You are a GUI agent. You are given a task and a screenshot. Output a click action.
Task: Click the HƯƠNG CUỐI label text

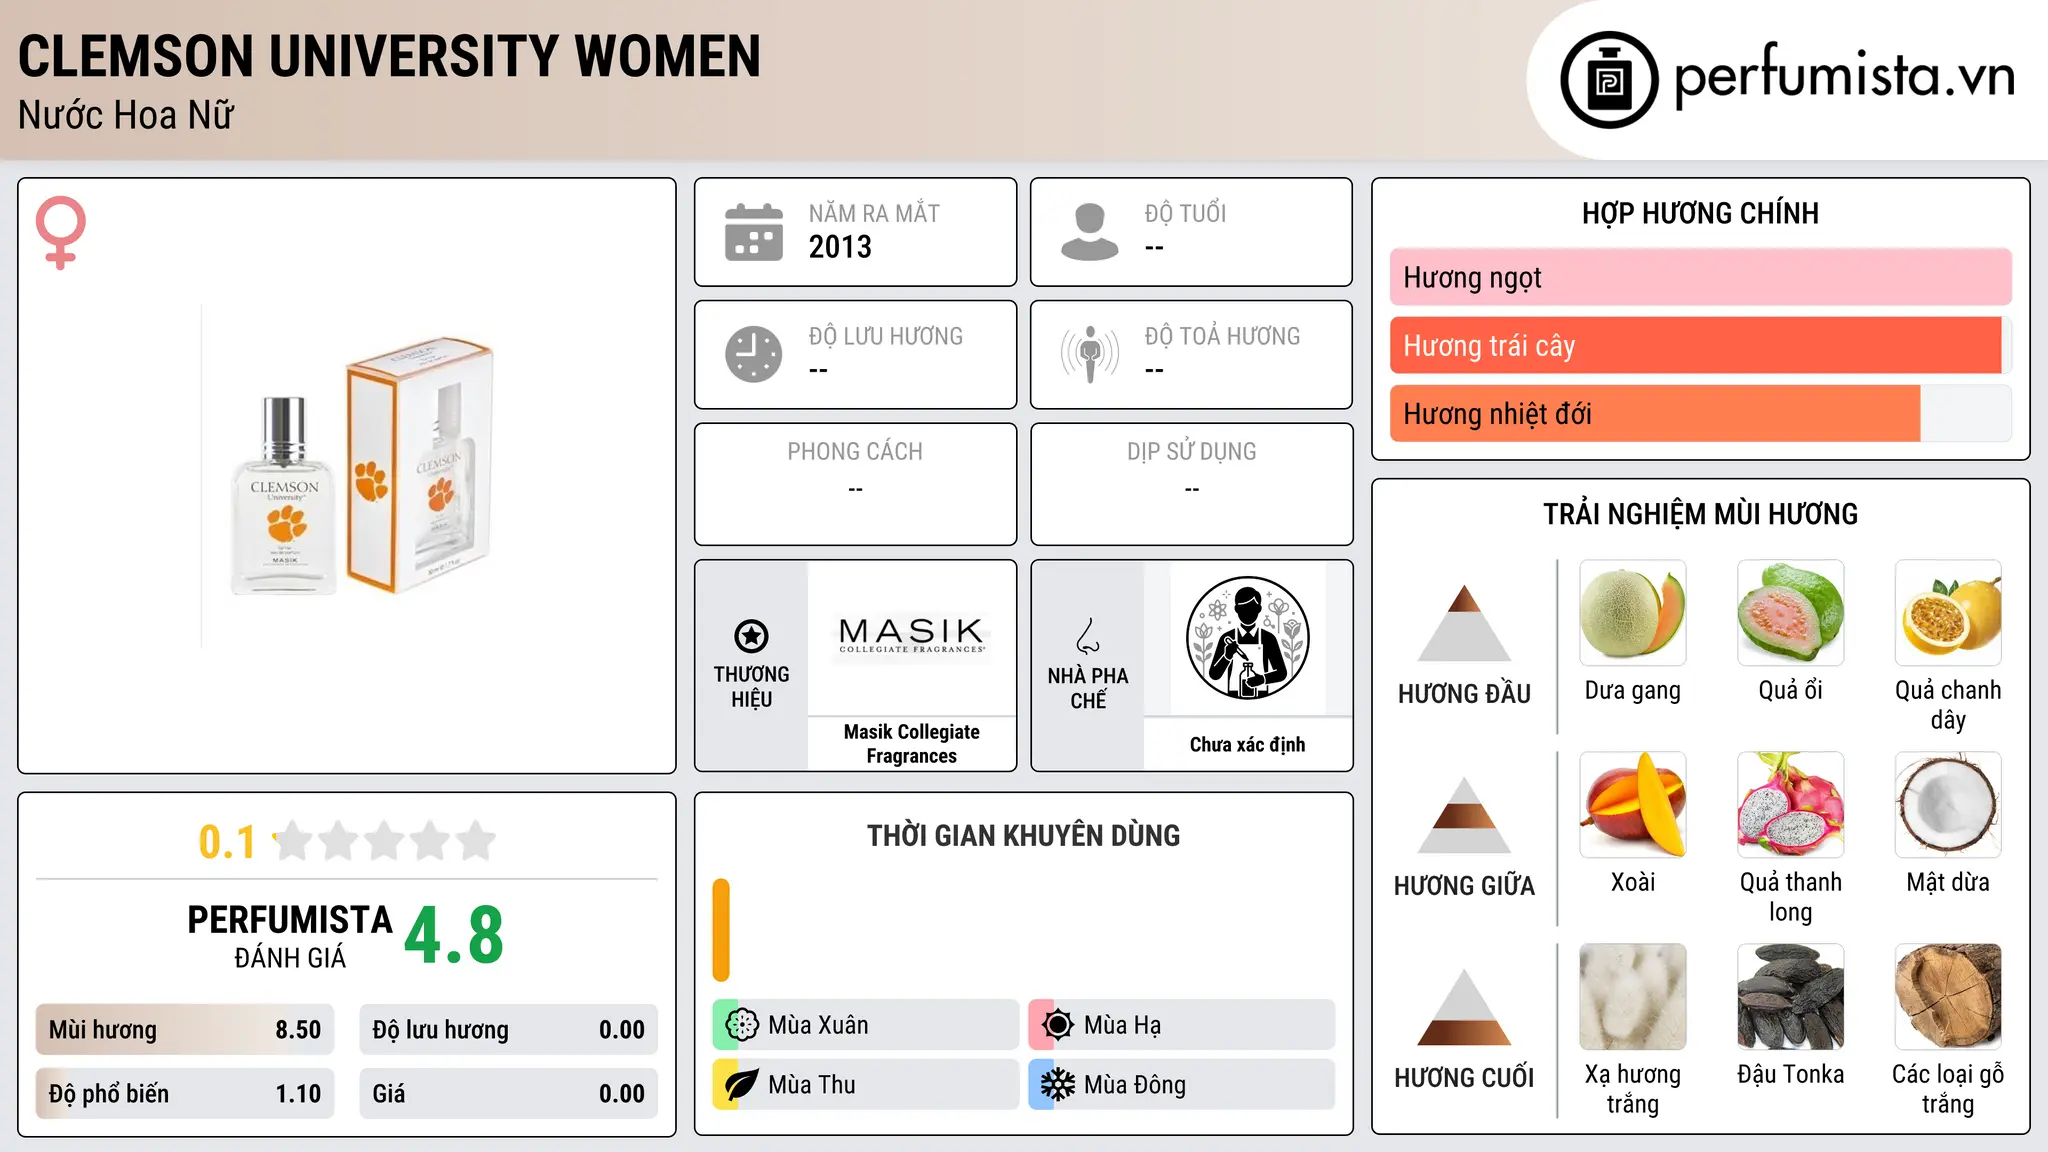pyautogui.click(x=1464, y=1078)
